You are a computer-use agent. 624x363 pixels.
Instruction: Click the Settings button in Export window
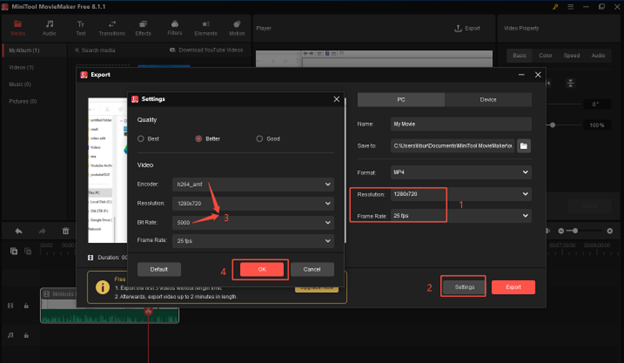click(464, 287)
